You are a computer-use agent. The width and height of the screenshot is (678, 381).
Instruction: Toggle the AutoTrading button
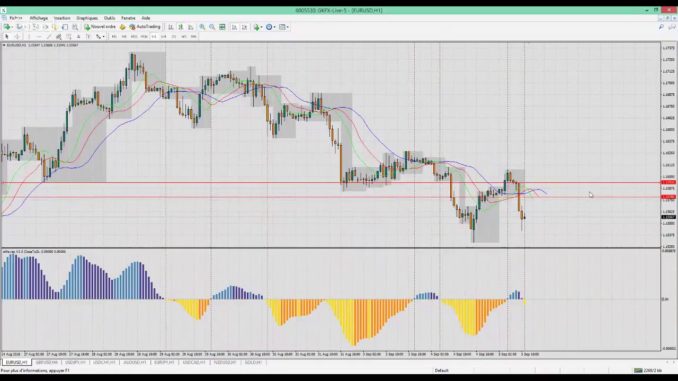[145, 27]
